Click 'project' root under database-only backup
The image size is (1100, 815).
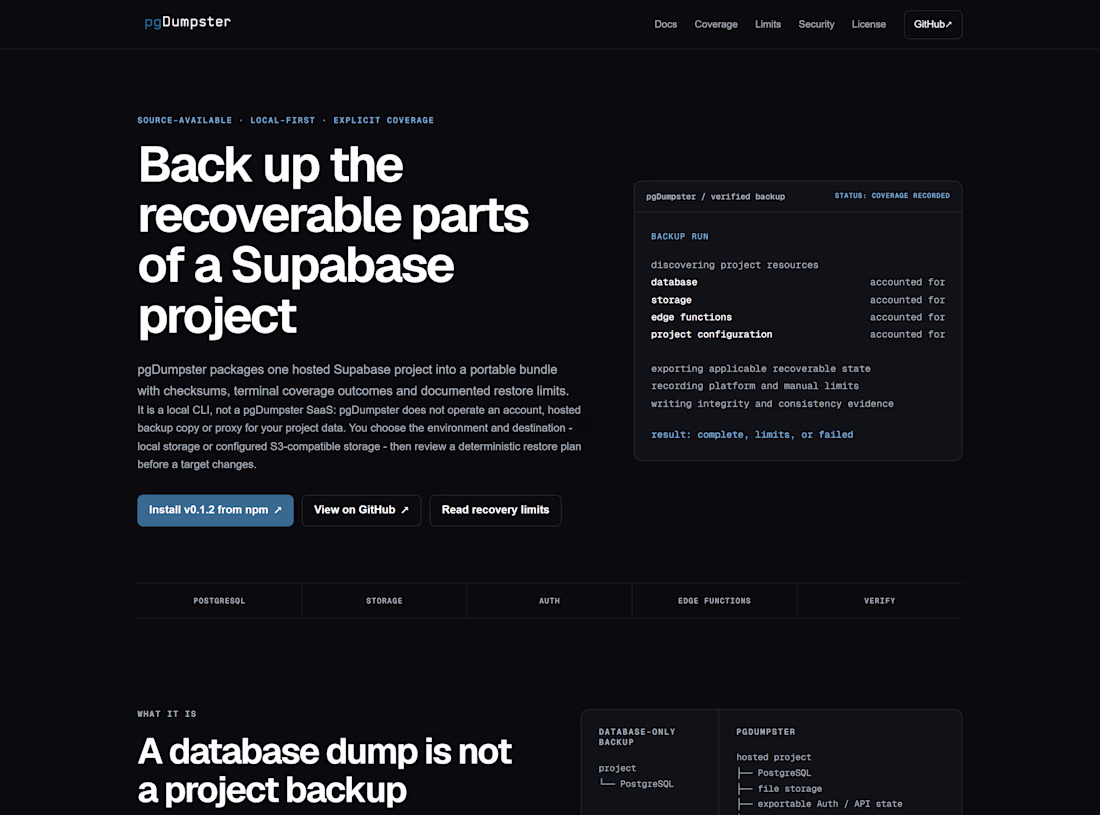point(617,769)
